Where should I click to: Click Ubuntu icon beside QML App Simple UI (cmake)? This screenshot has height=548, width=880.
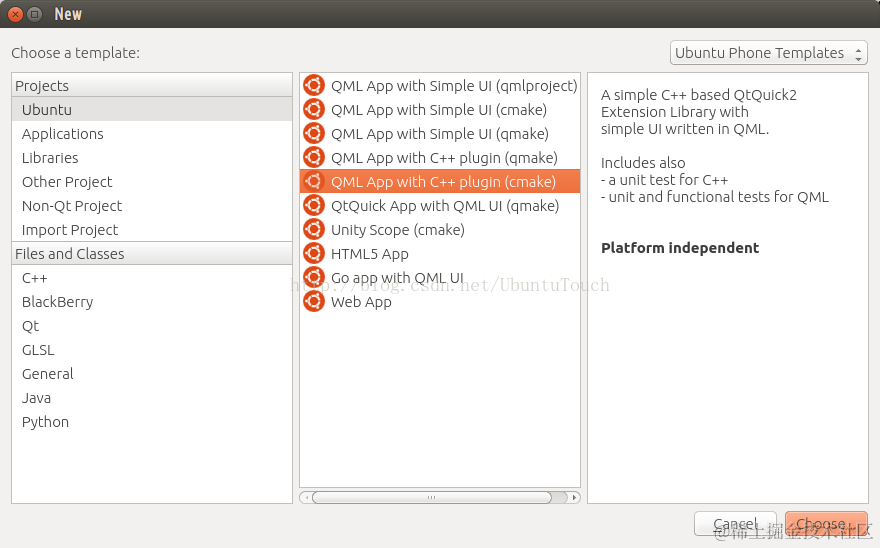pyautogui.click(x=314, y=109)
